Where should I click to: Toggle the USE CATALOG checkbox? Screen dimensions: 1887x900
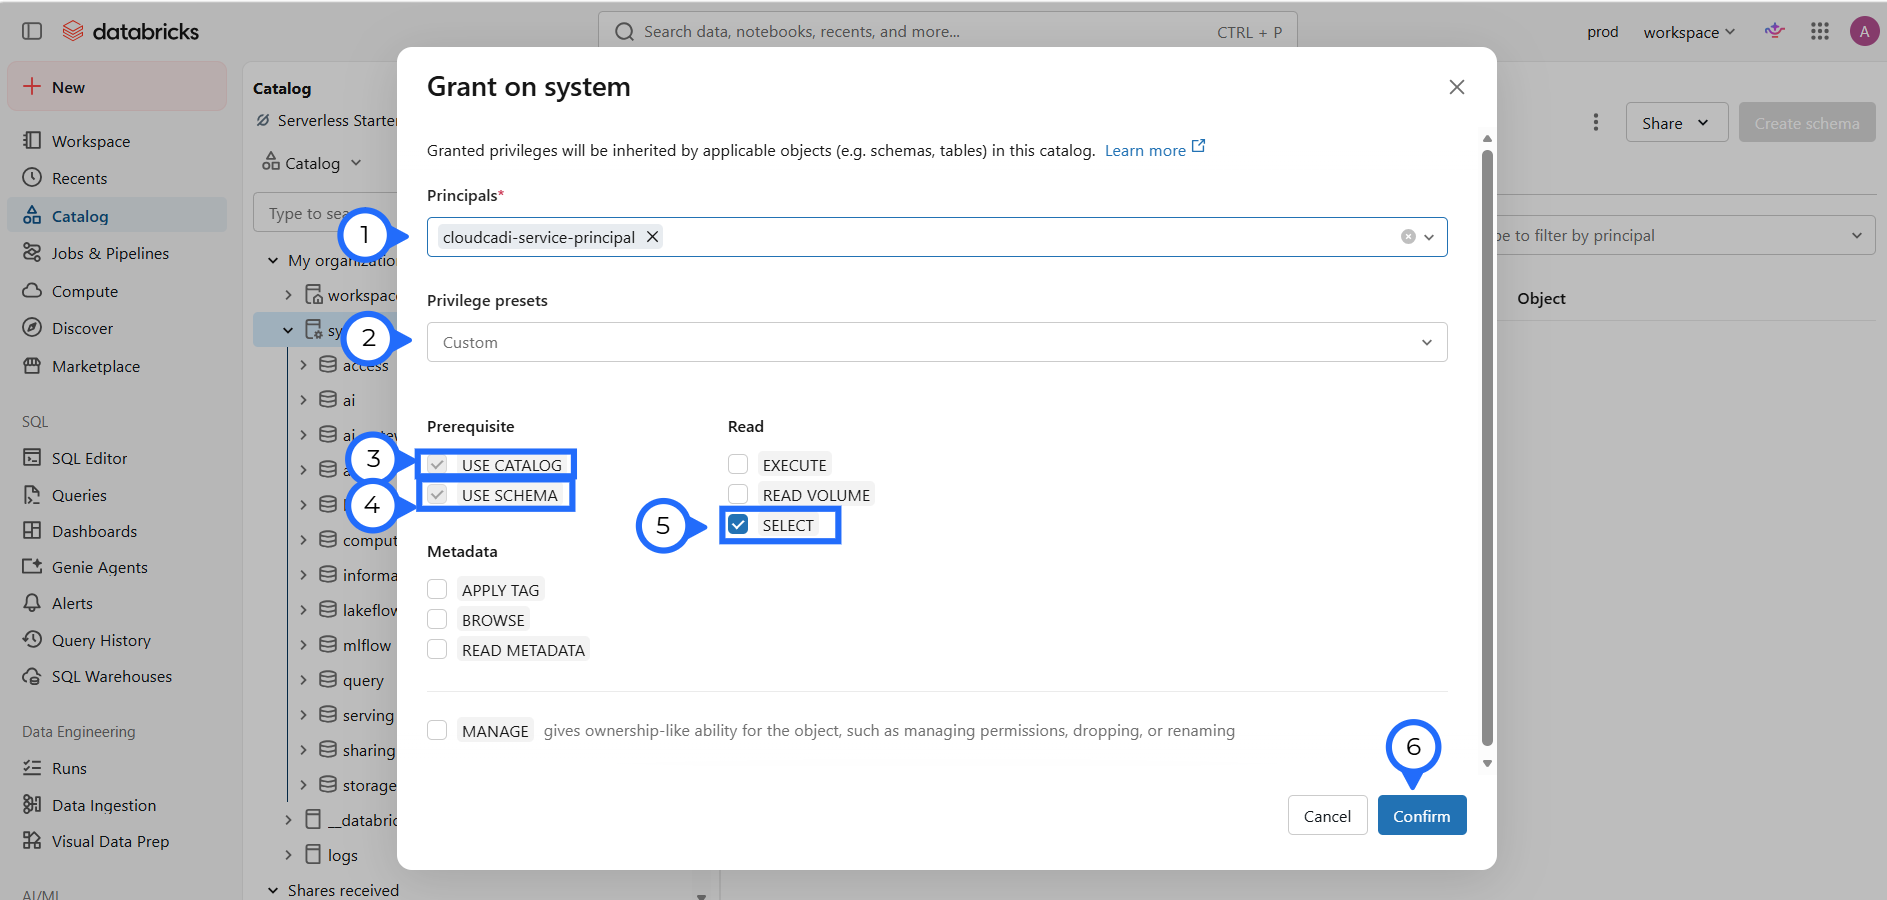pos(437,465)
